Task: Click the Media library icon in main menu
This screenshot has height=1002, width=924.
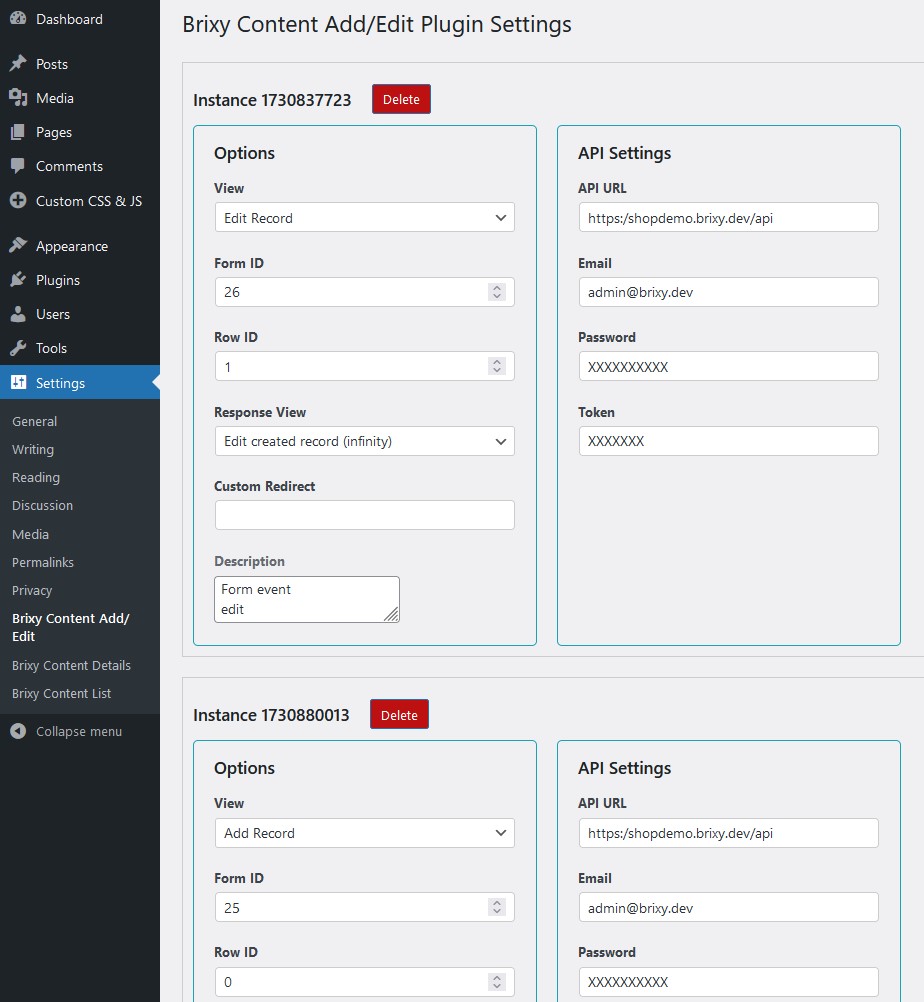Action: [x=18, y=98]
